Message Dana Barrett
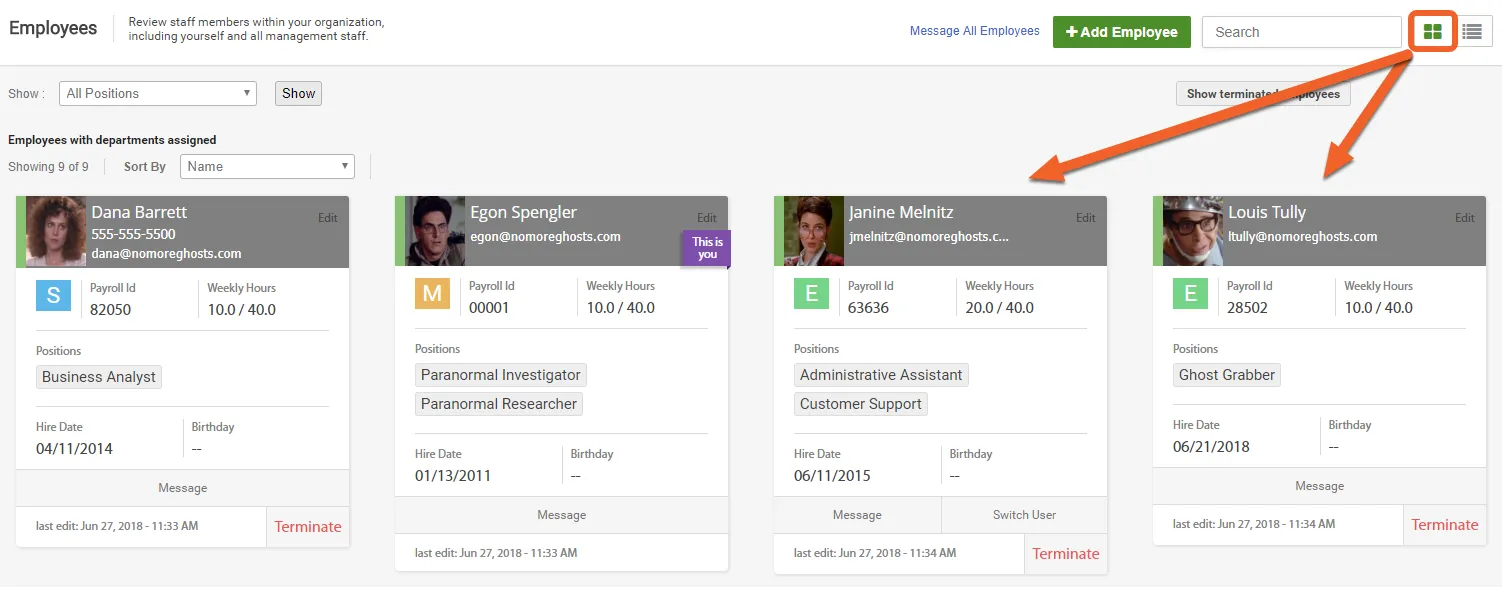Screen dimensions: 1502x599 (183, 488)
